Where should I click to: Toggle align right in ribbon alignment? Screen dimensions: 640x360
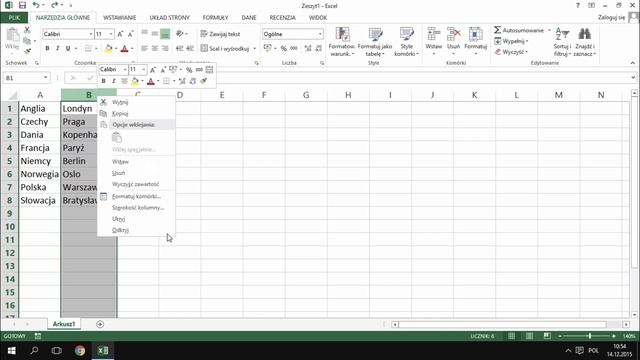pos(165,49)
